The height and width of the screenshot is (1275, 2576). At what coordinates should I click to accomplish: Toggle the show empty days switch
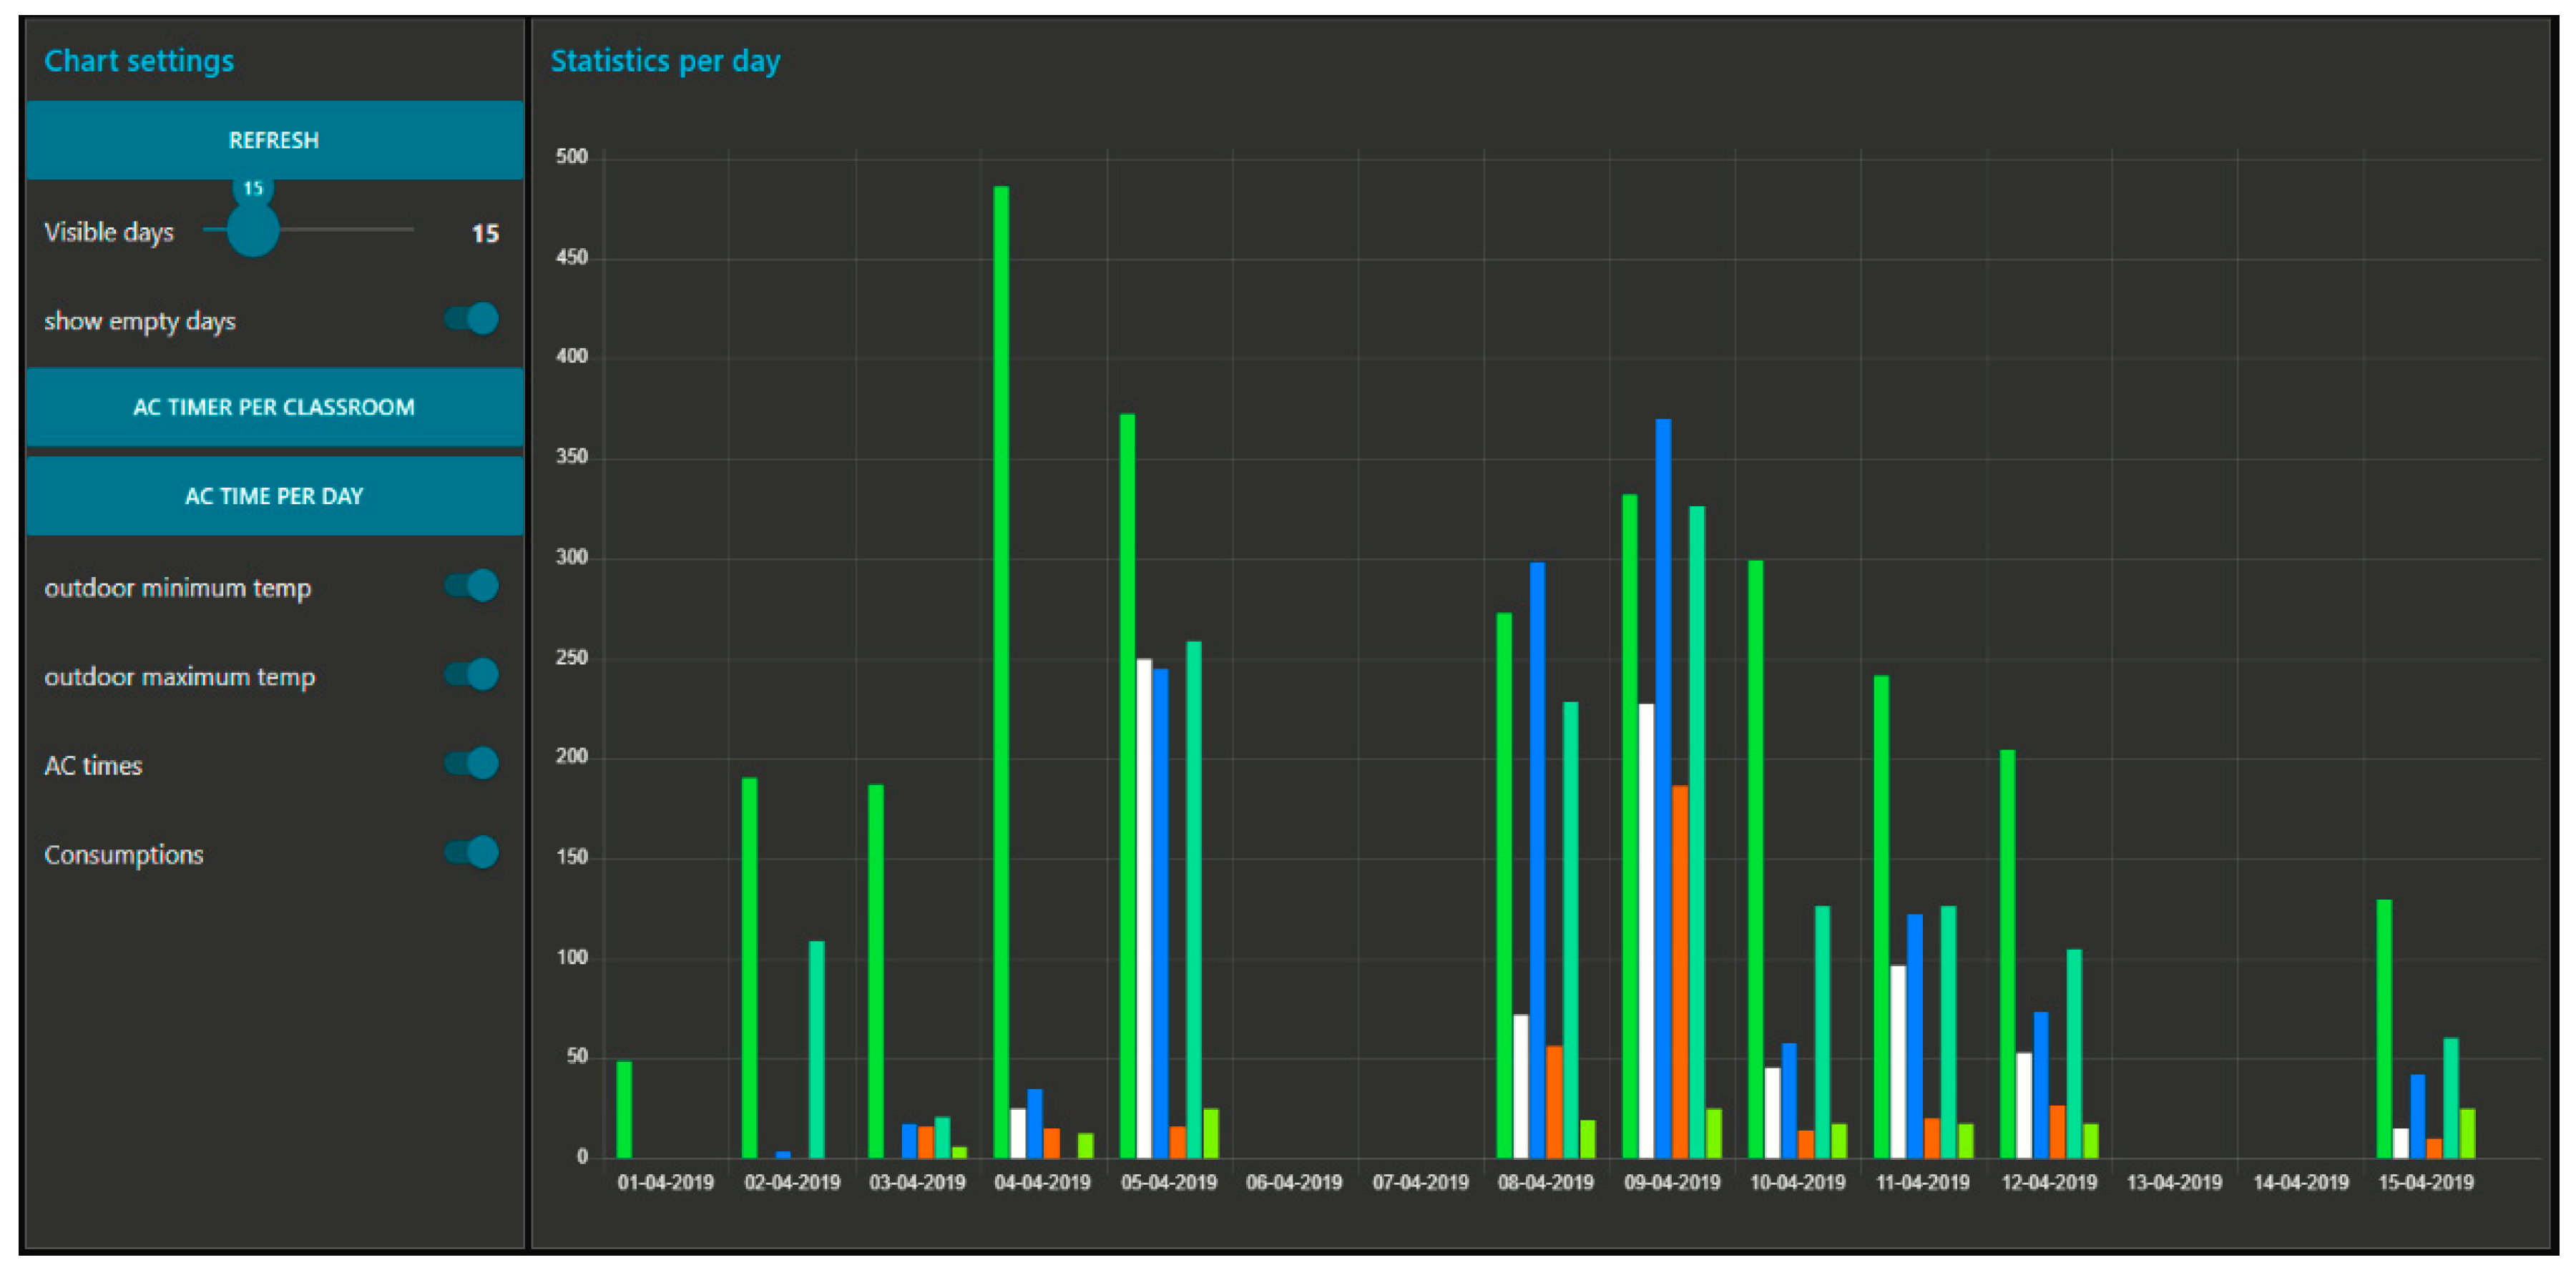(472, 320)
